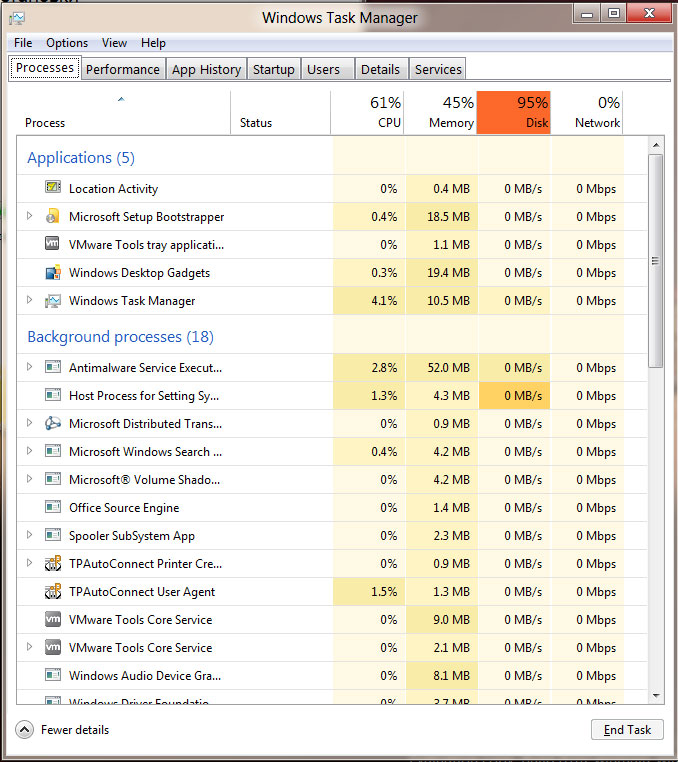Sort processes by the Disk column
This screenshot has height=762, width=678.
[514, 112]
